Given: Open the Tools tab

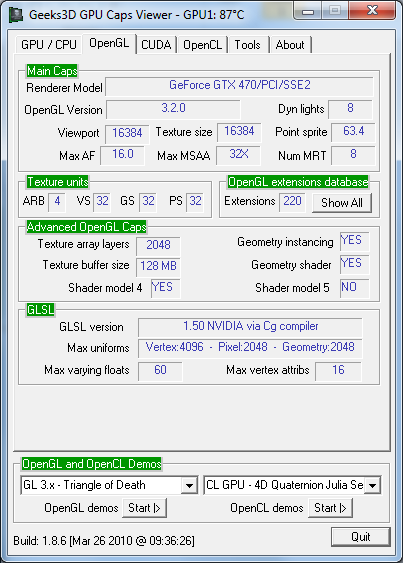Looking at the screenshot, I should click(x=247, y=45).
